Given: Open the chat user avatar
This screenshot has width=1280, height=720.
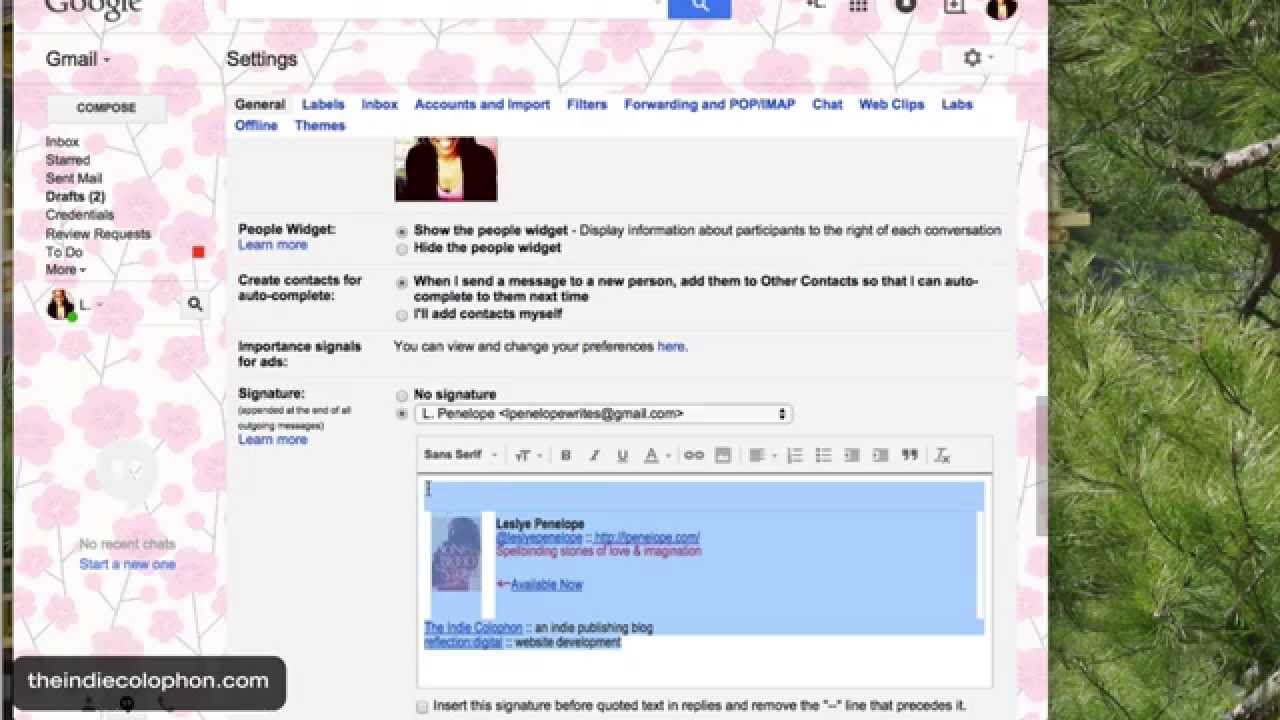Looking at the screenshot, I should click(x=61, y=305).
